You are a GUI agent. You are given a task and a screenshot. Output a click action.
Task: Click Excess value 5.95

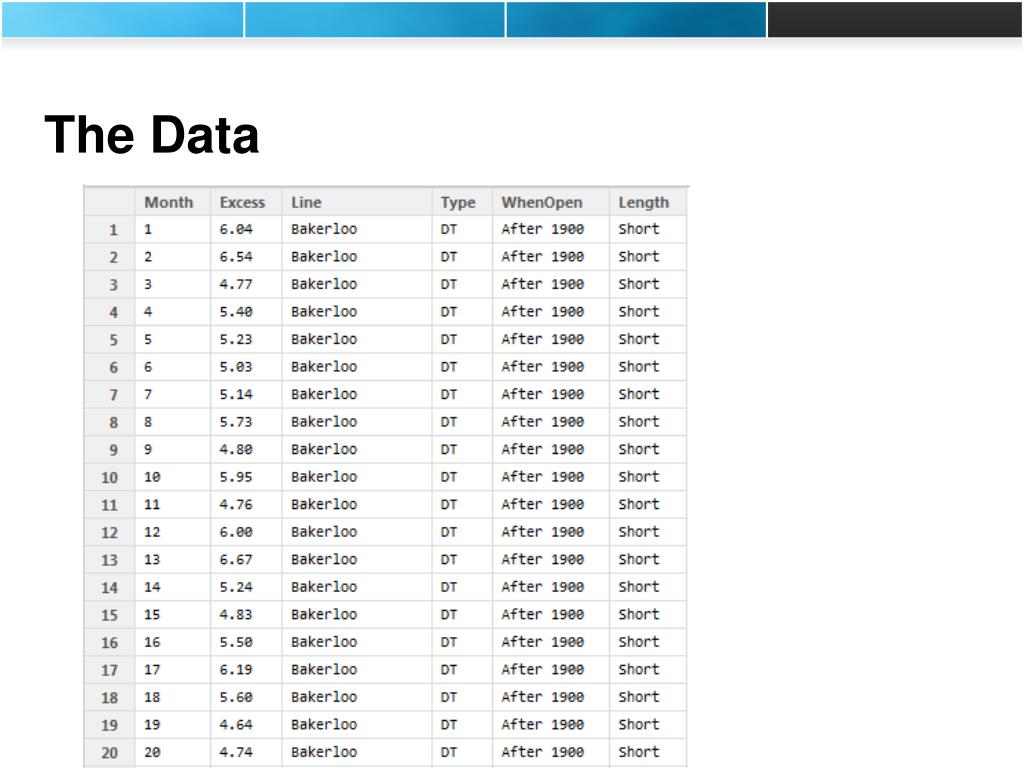tap(236, 477)
